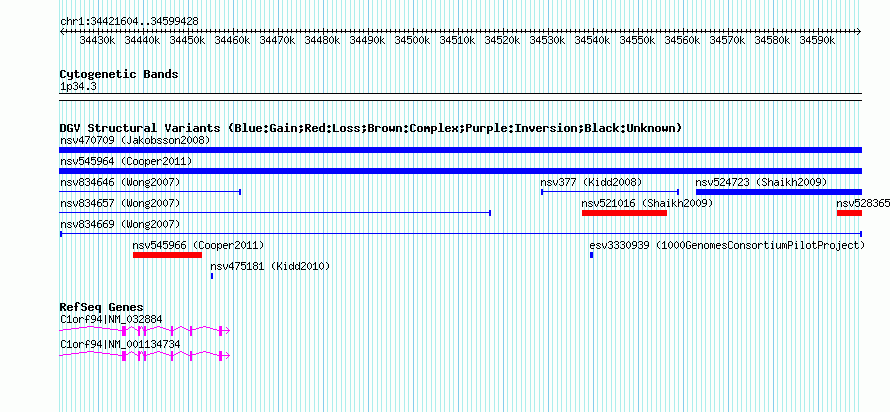The width and height of the screenshot is (890, 412).
Task: Click the 34430k ruler tick label
Action: pyautogui.click(x=98, y=41)
